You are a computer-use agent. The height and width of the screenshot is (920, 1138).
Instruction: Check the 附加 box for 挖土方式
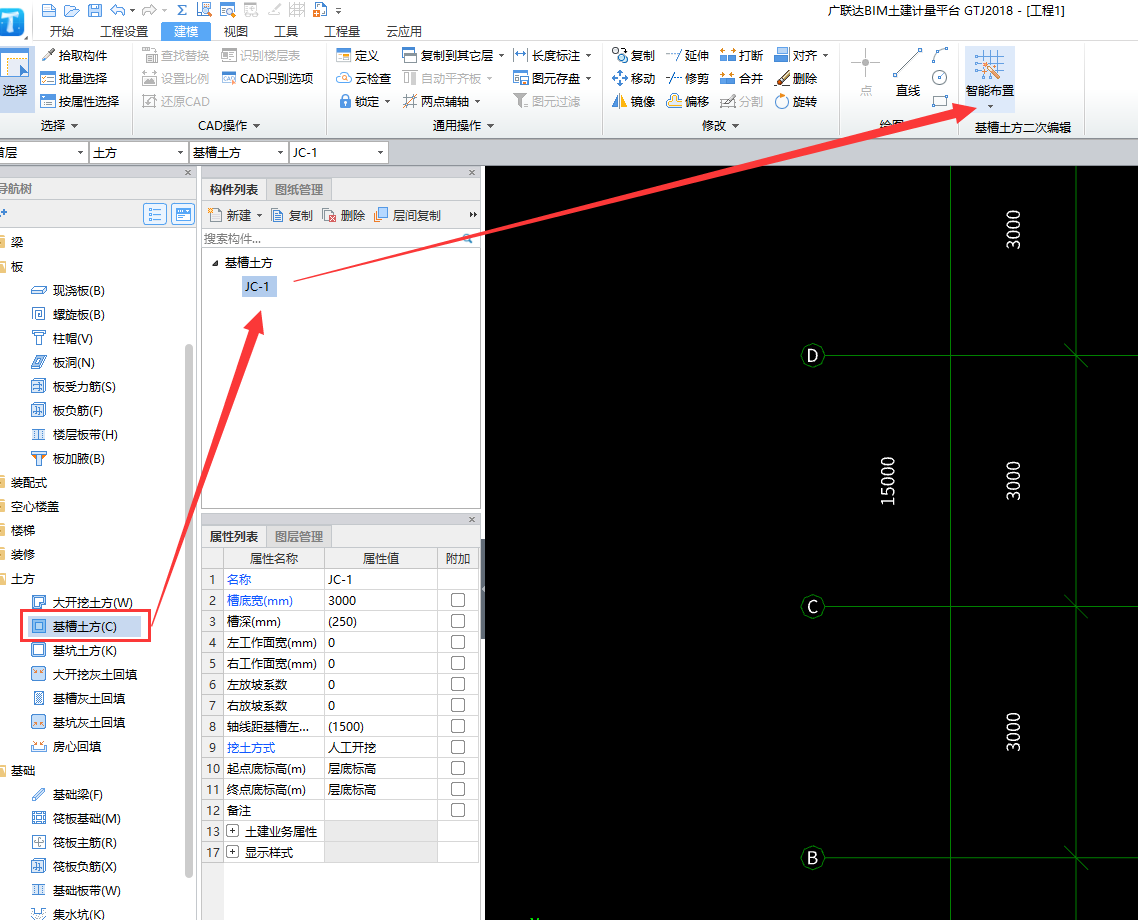[x=458, y=747]
